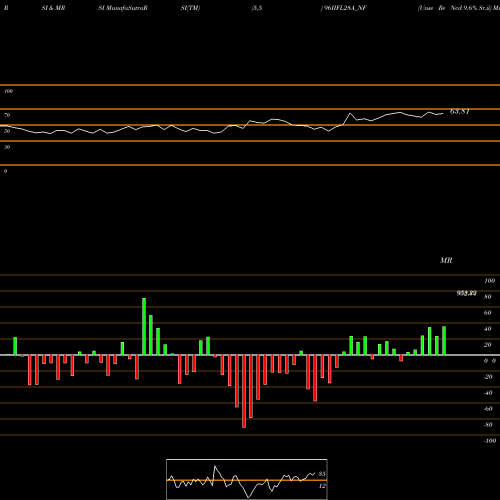The height and width of the screenshot is (500, 500).
Task: Open the mini RSI overview chart thumbnail
Action: [x=247, y=479]
